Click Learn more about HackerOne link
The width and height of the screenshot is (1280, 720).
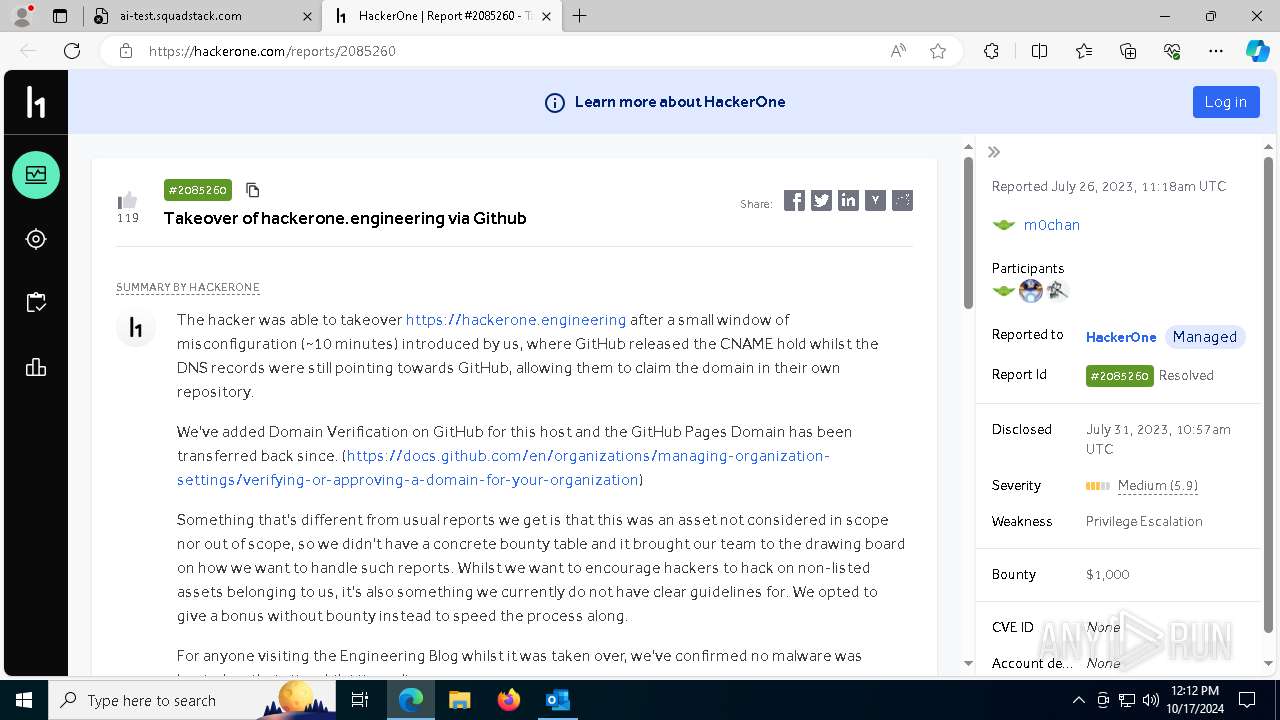pos(680,102)
